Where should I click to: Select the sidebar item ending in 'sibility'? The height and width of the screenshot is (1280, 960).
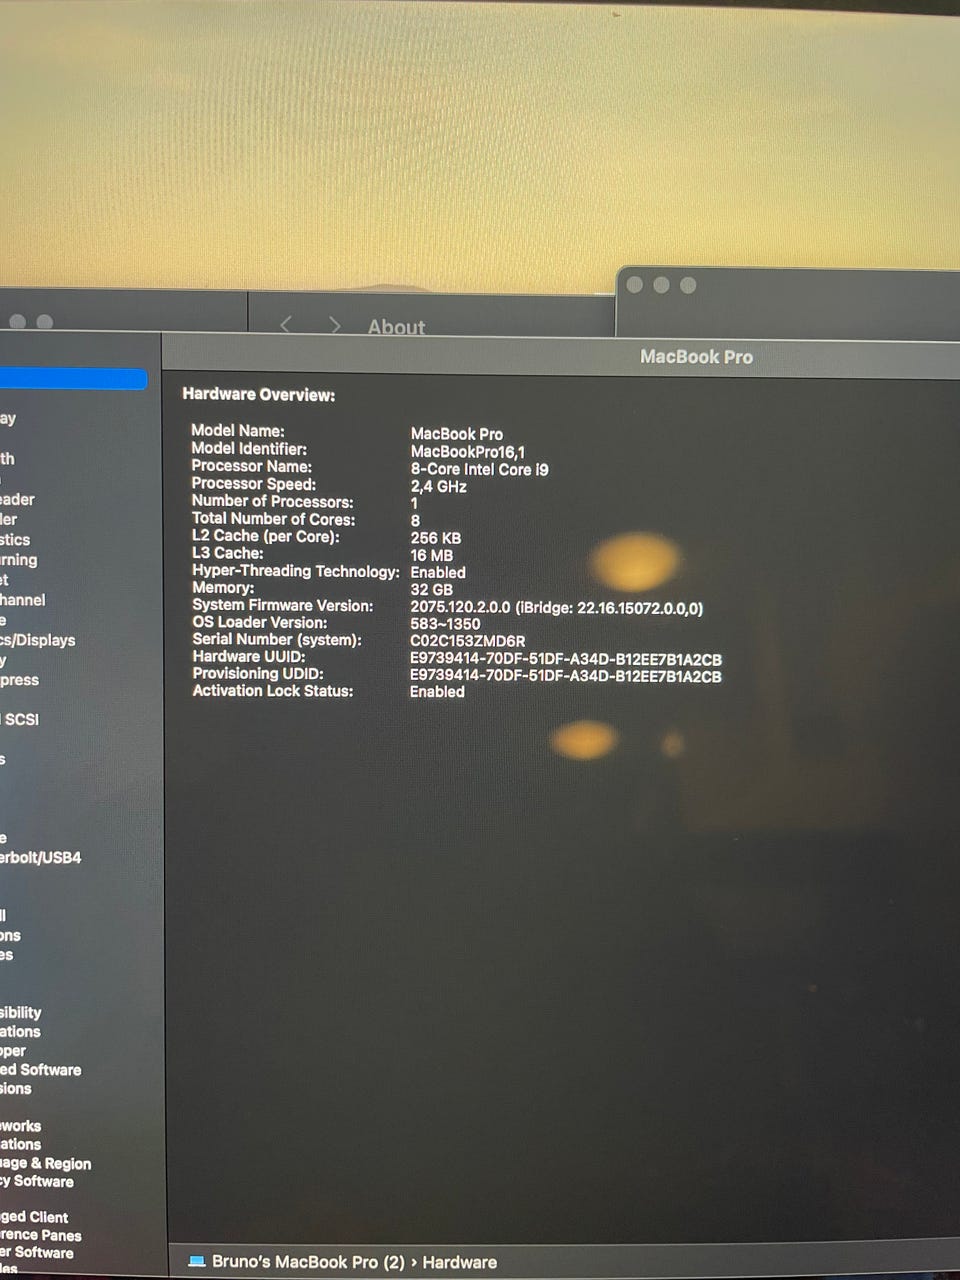21,1012
